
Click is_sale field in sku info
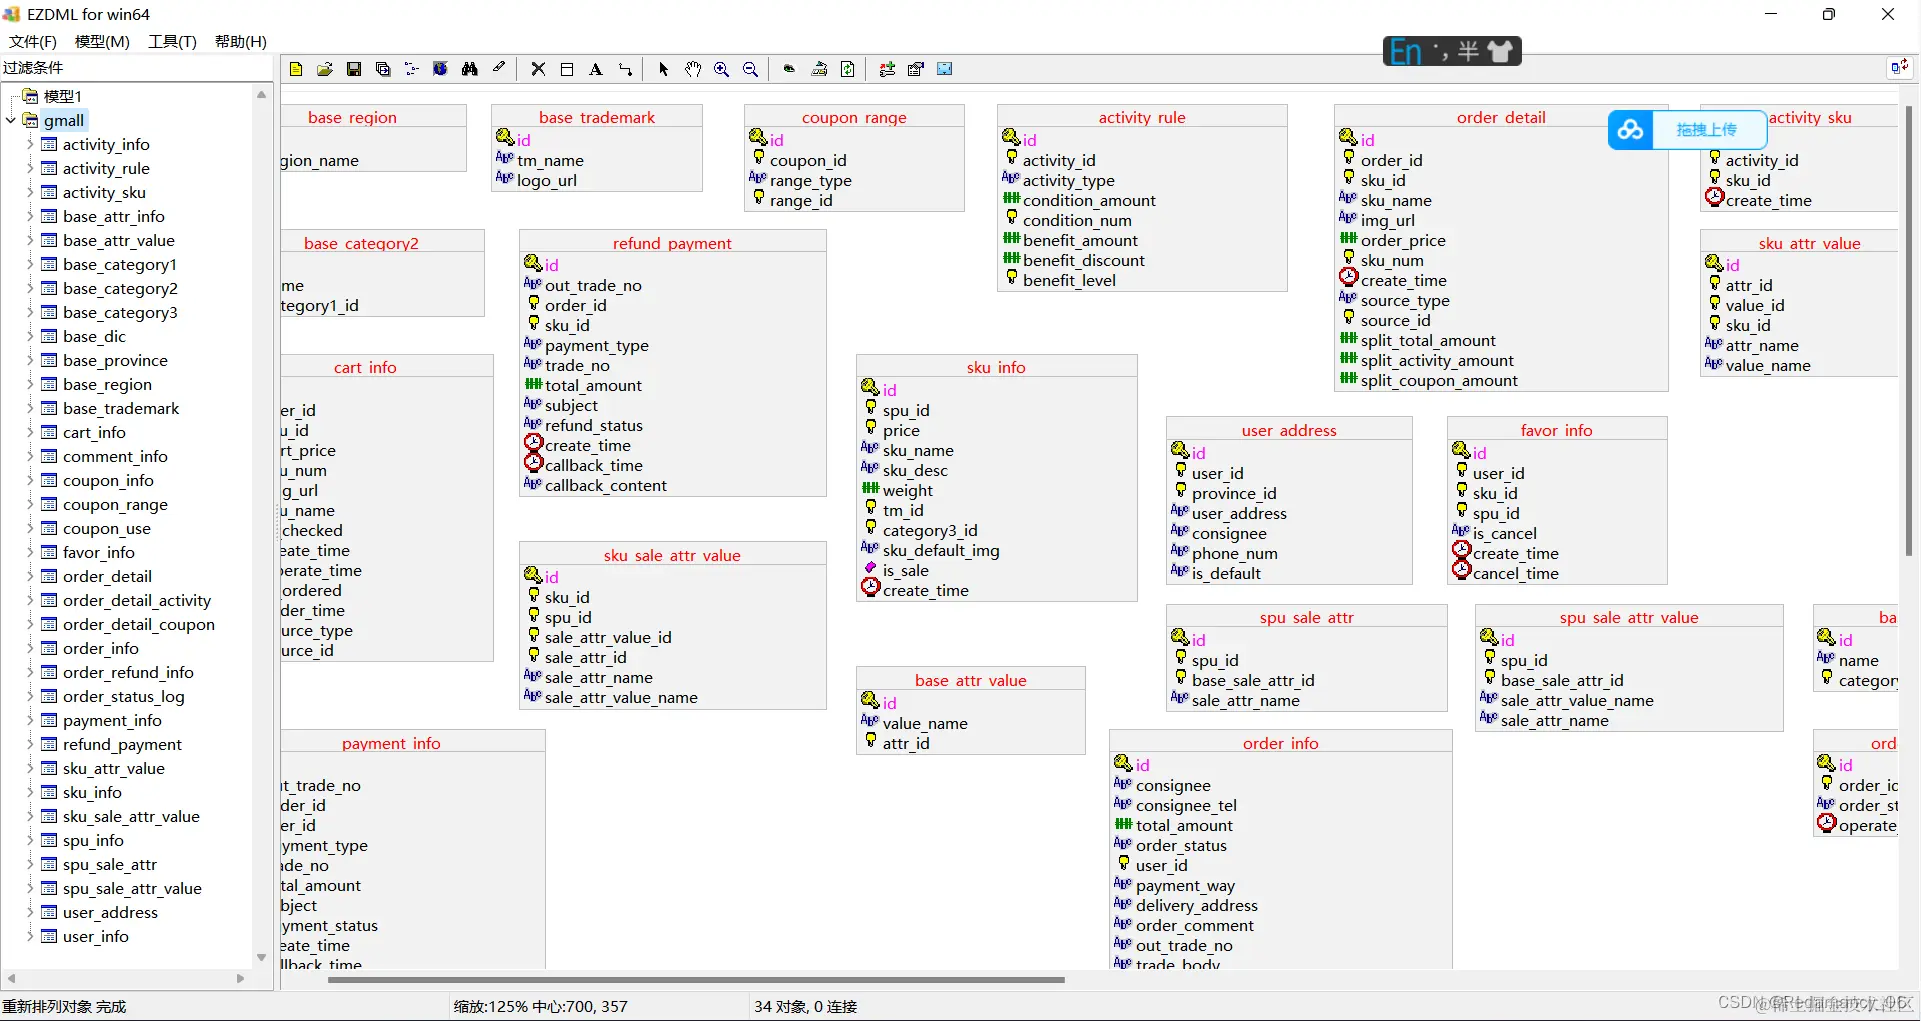point(905,570)
